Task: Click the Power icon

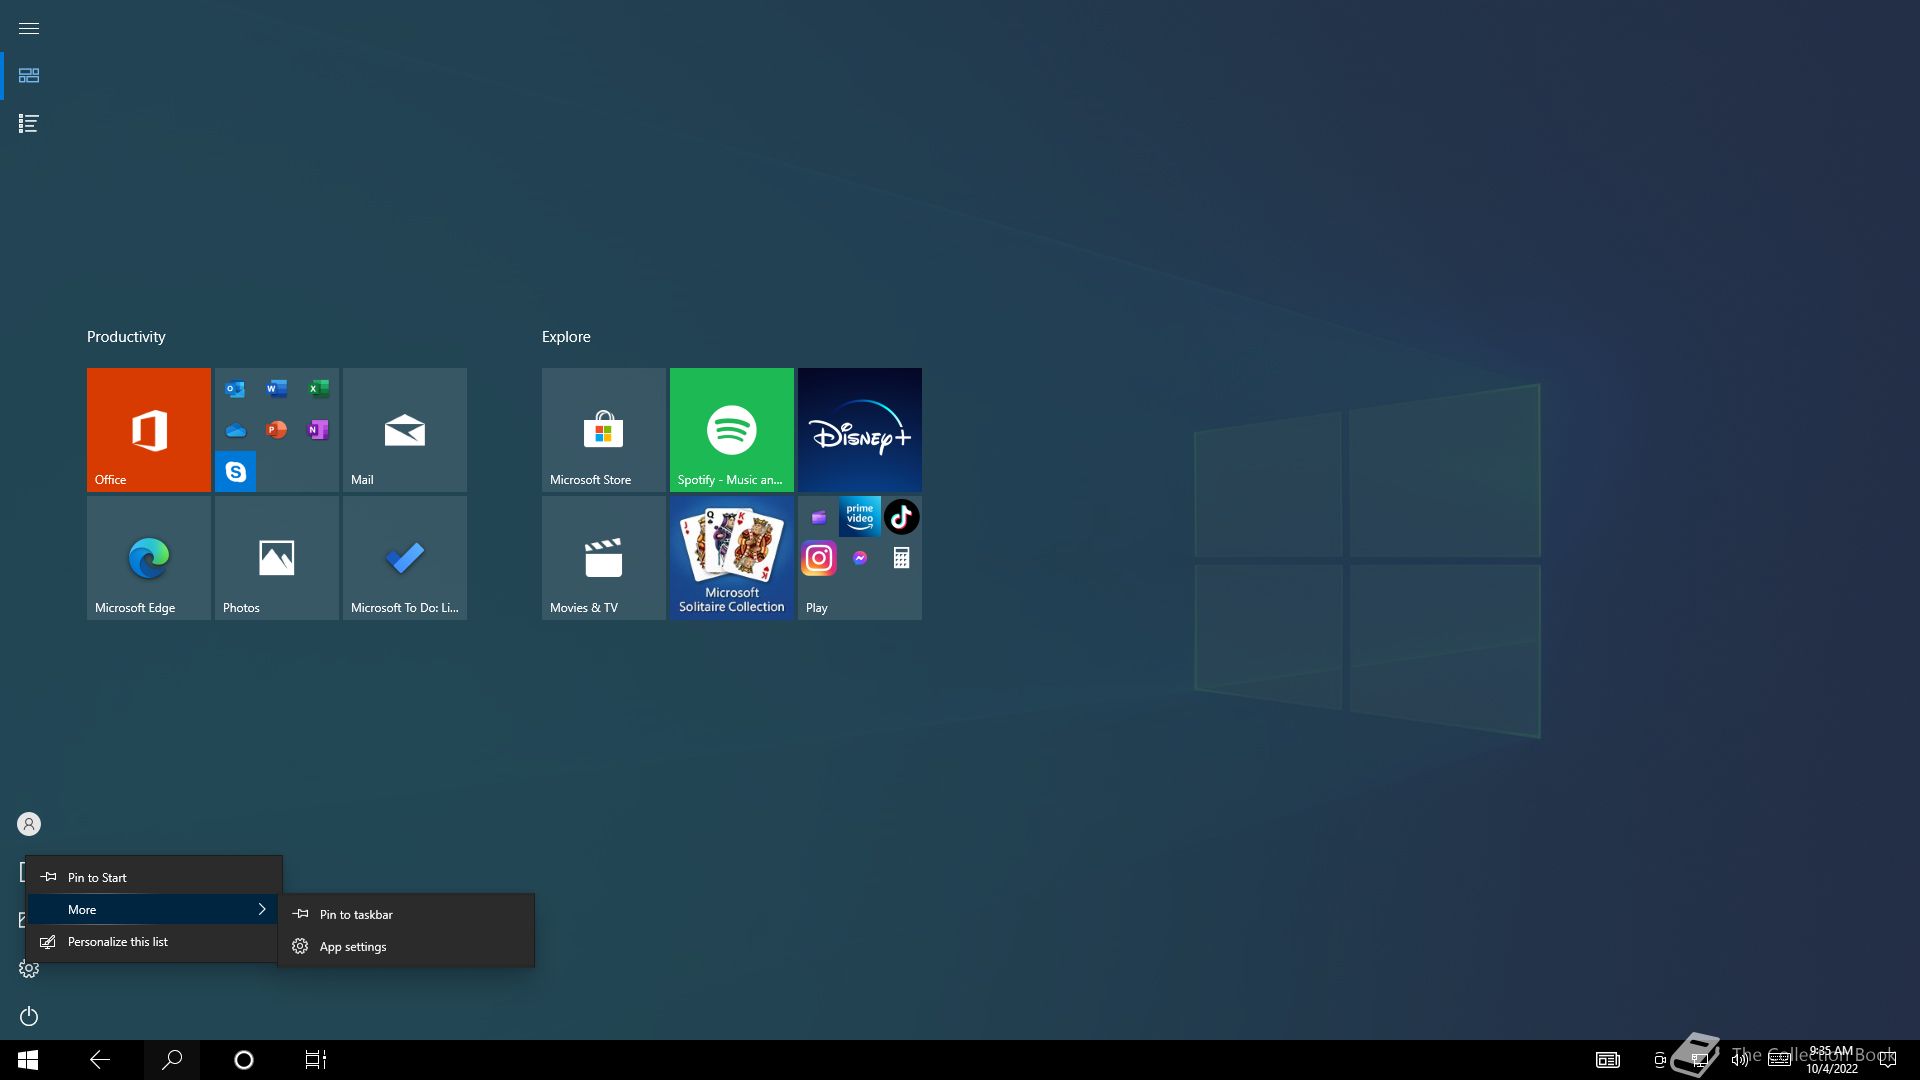Action: point(29,1017)
